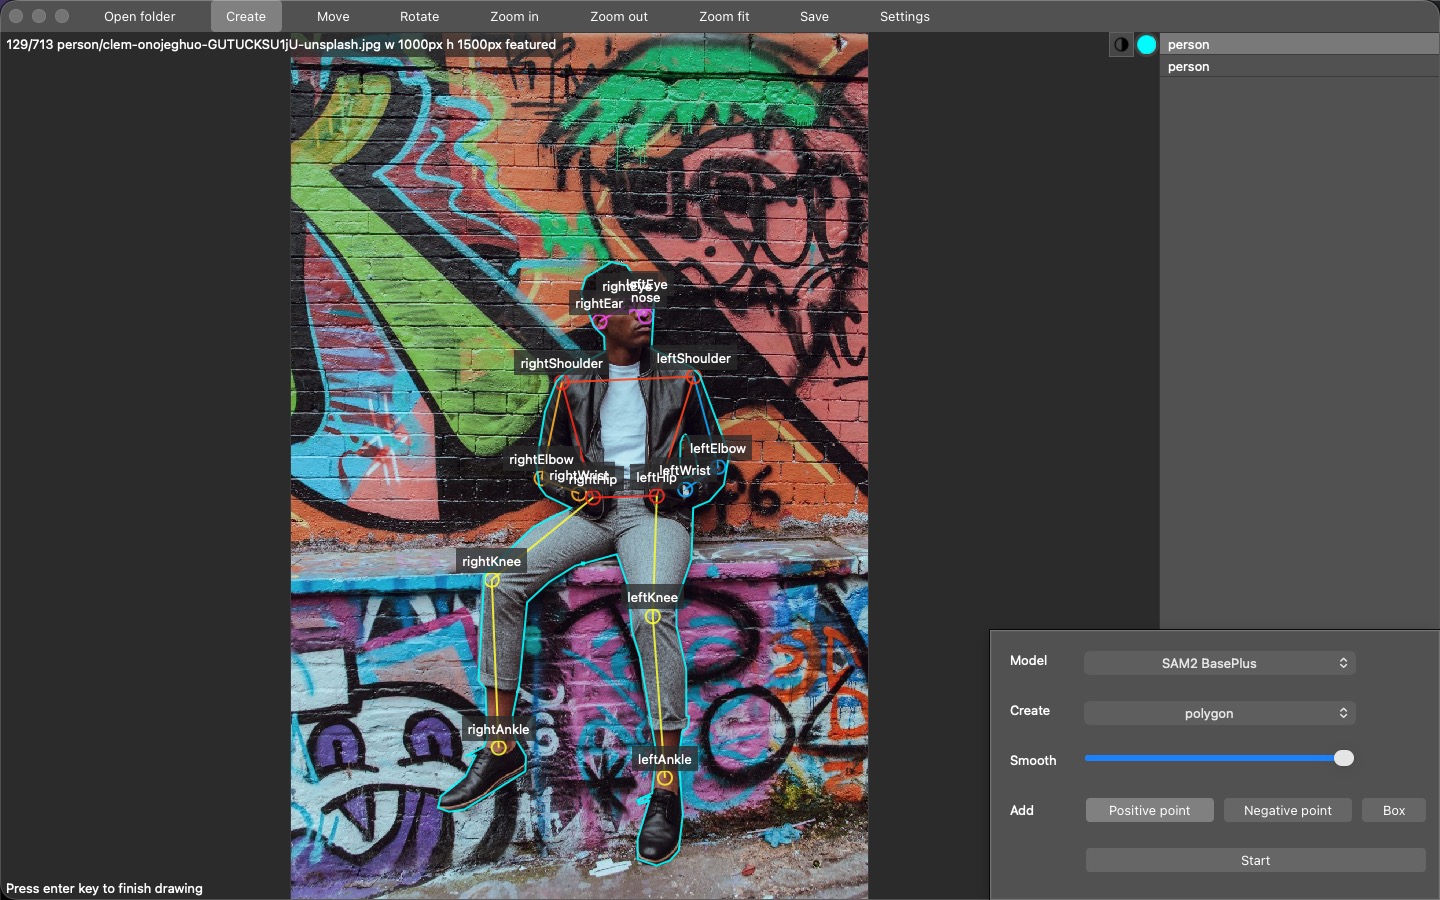Select the rightKnee keypoint marker
1440x900 pixels.
point(492,580)
